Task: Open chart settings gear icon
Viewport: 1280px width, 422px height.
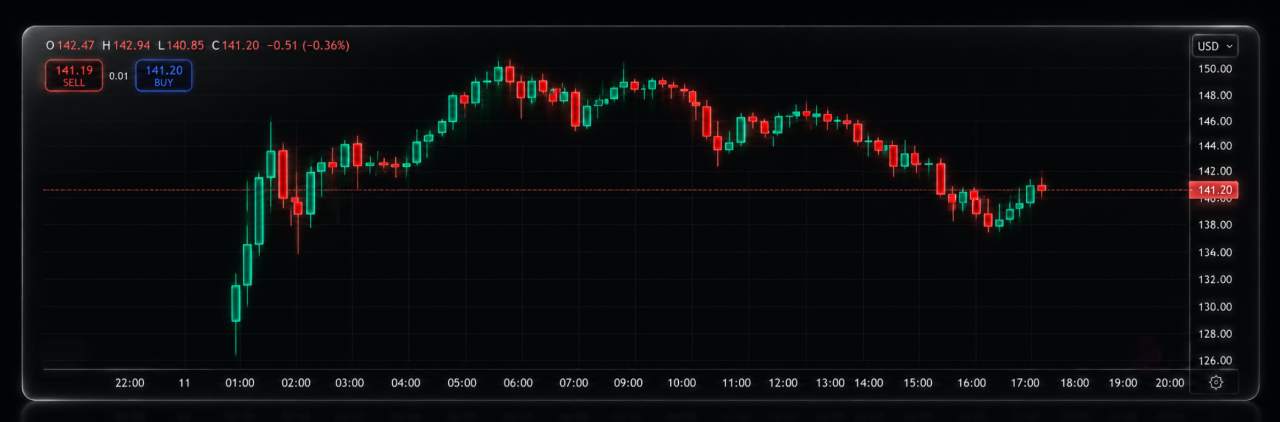Action: tap(1216, 382)
